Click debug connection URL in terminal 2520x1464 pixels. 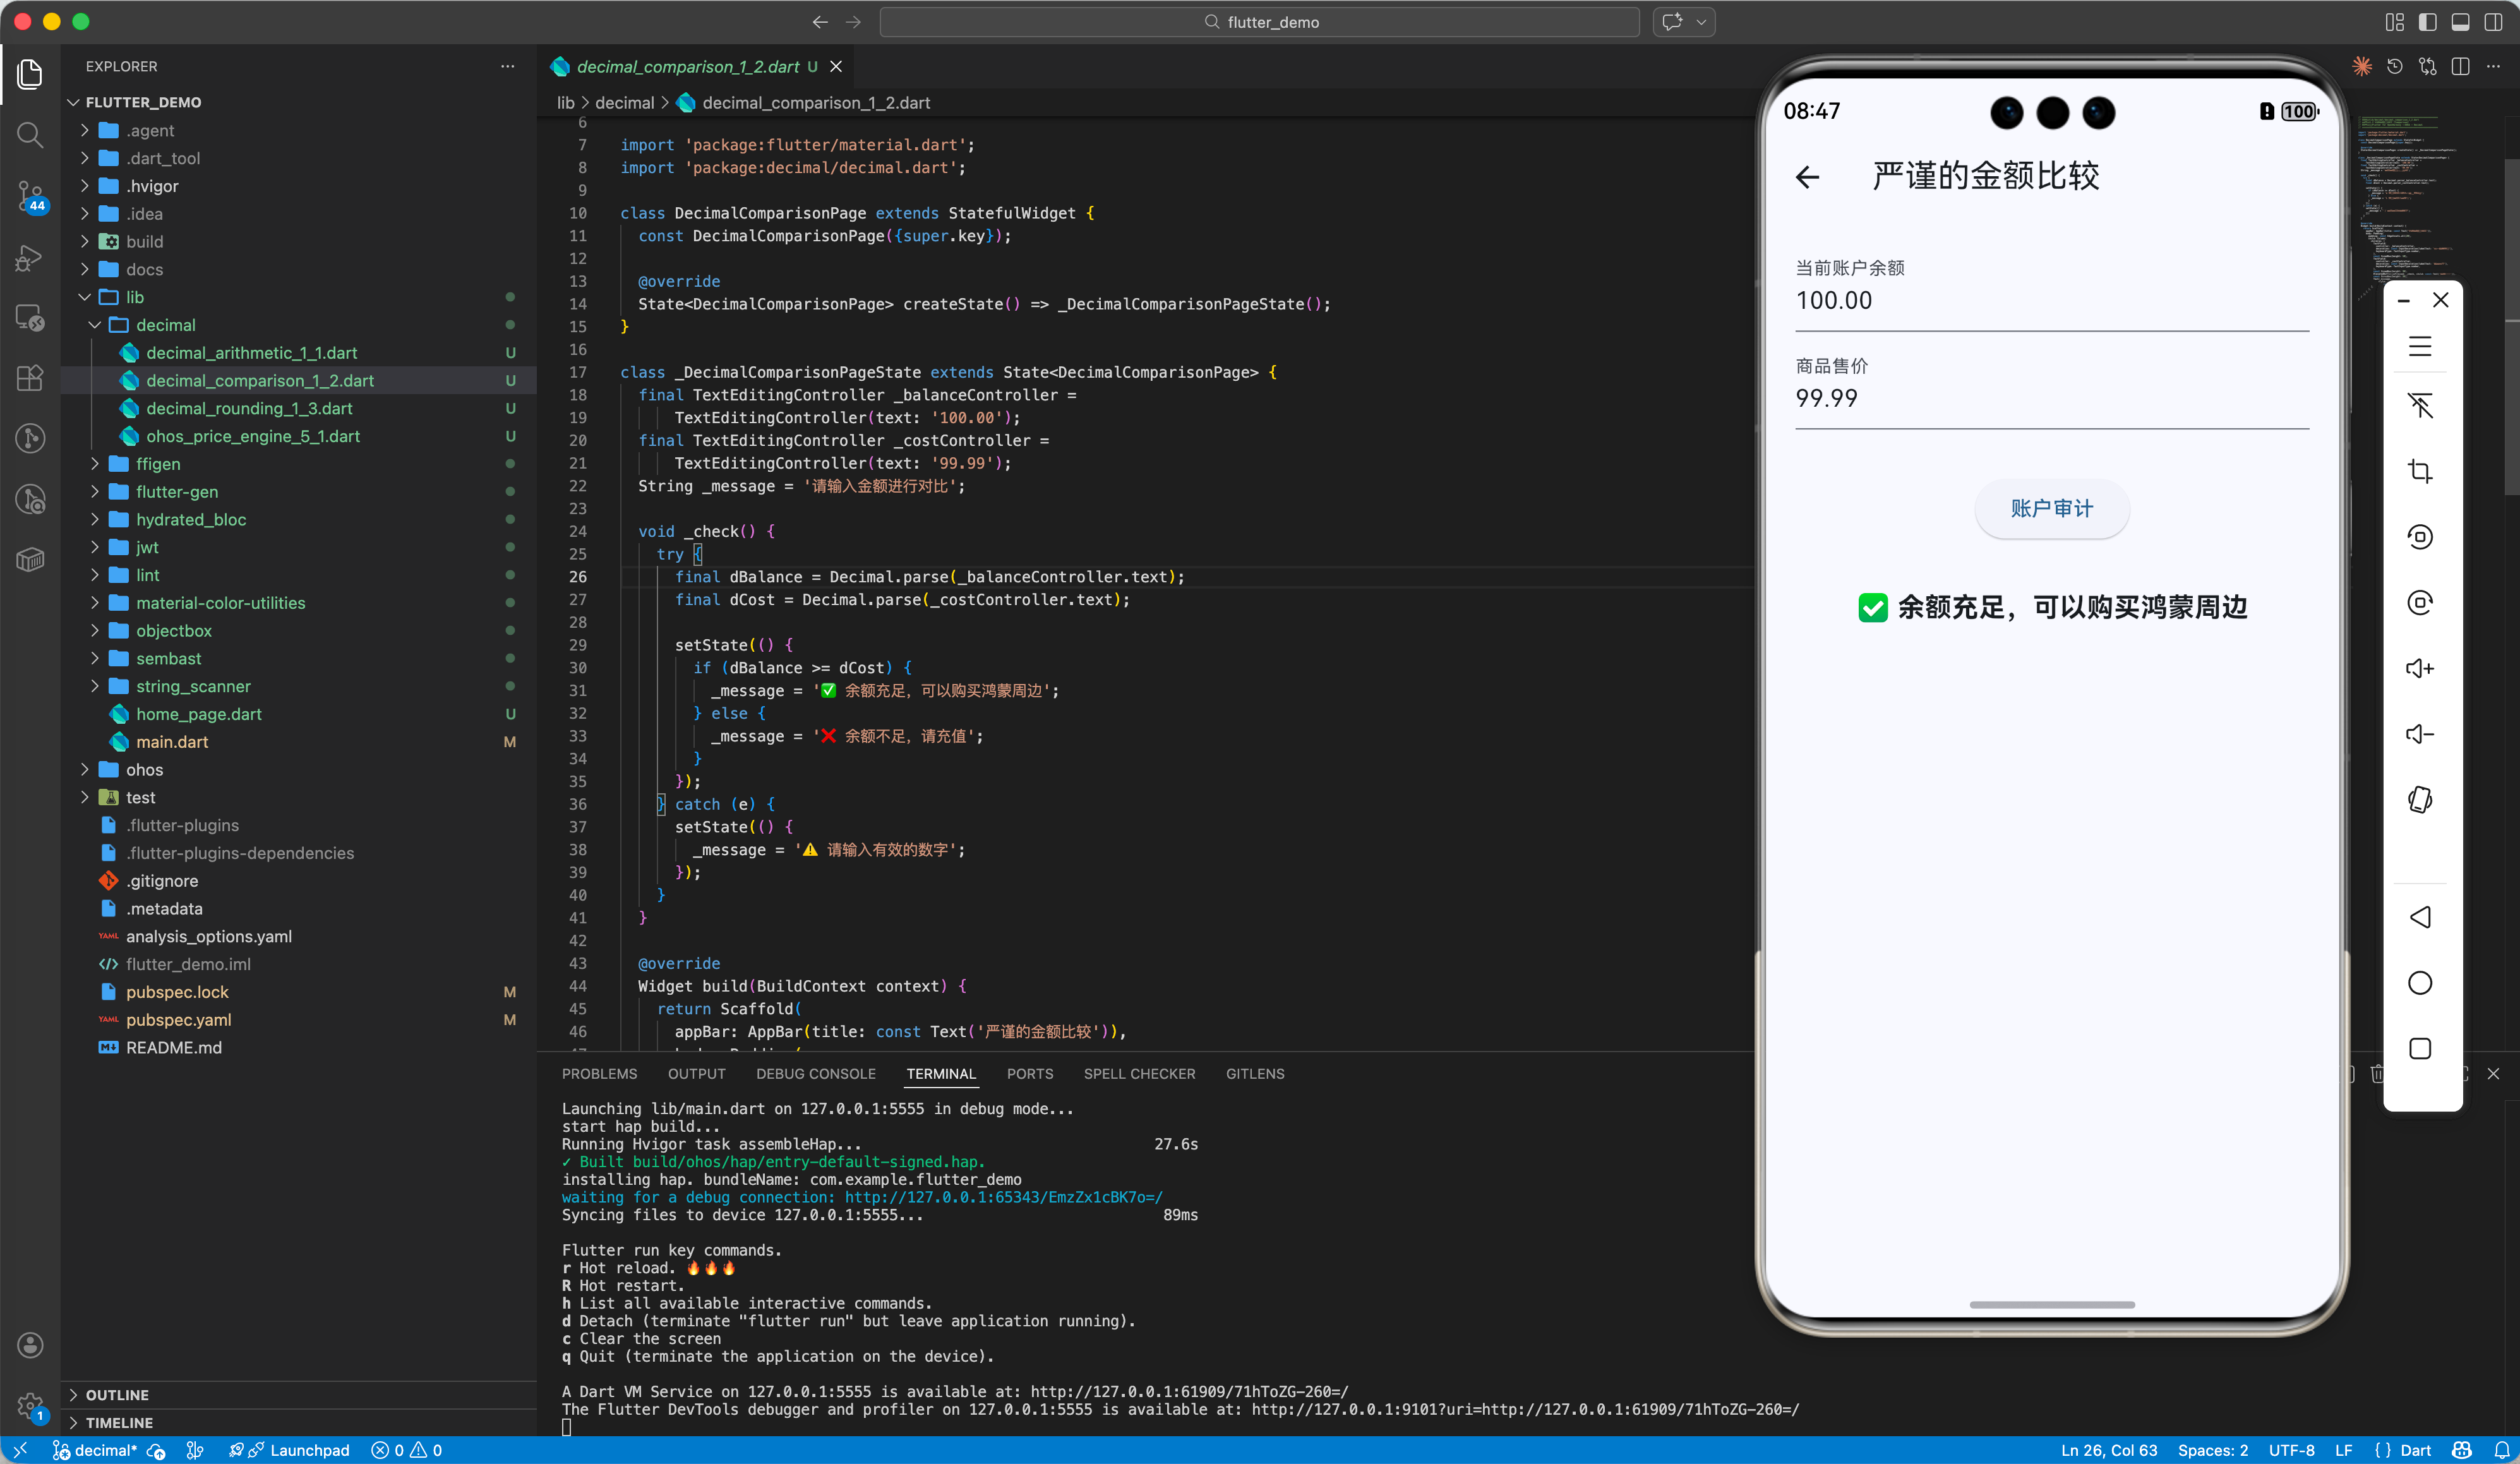(x=1003, y=1197)
